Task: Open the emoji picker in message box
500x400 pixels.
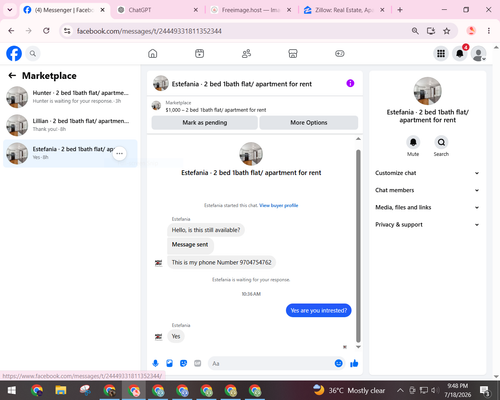Action: [x=338, y=363]
